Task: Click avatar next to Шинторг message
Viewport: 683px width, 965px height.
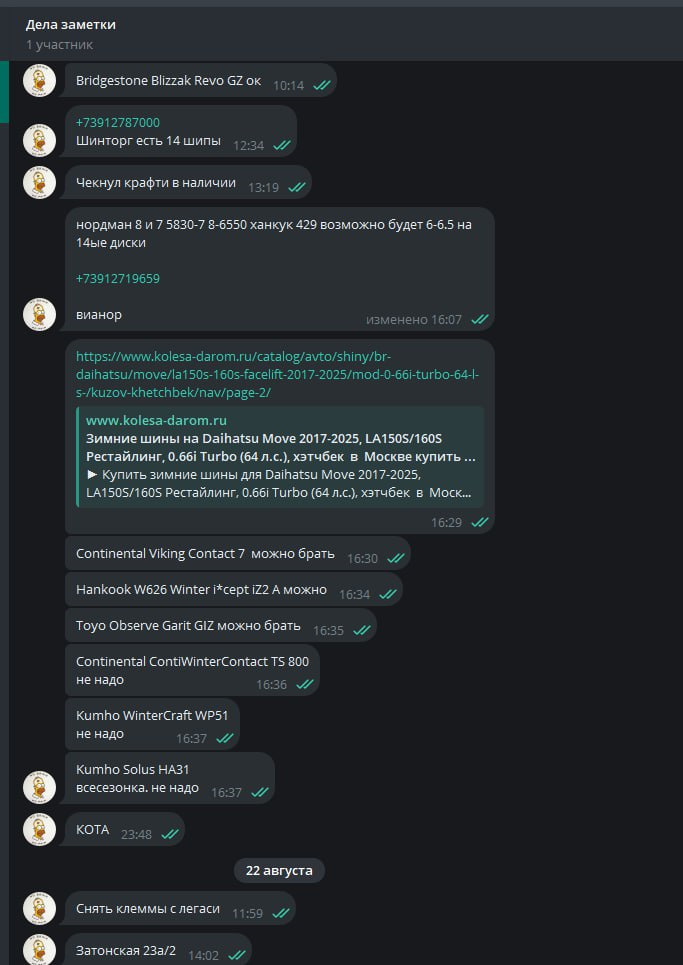Action: point(39,139)
